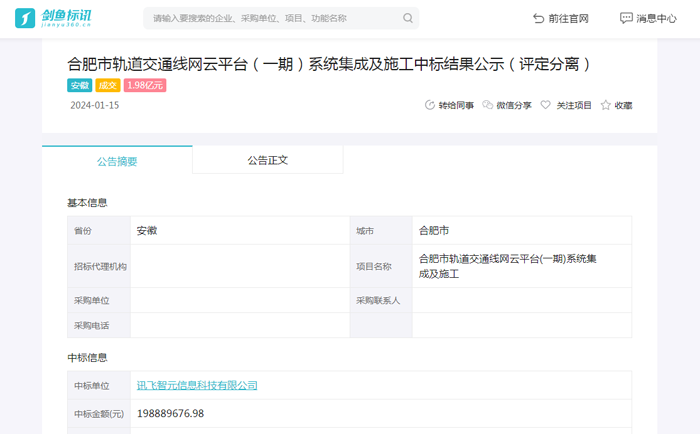This screenshot has height=434, width=700.
Task: Switch to the 公告正文 tab
Action: point(267,160)
